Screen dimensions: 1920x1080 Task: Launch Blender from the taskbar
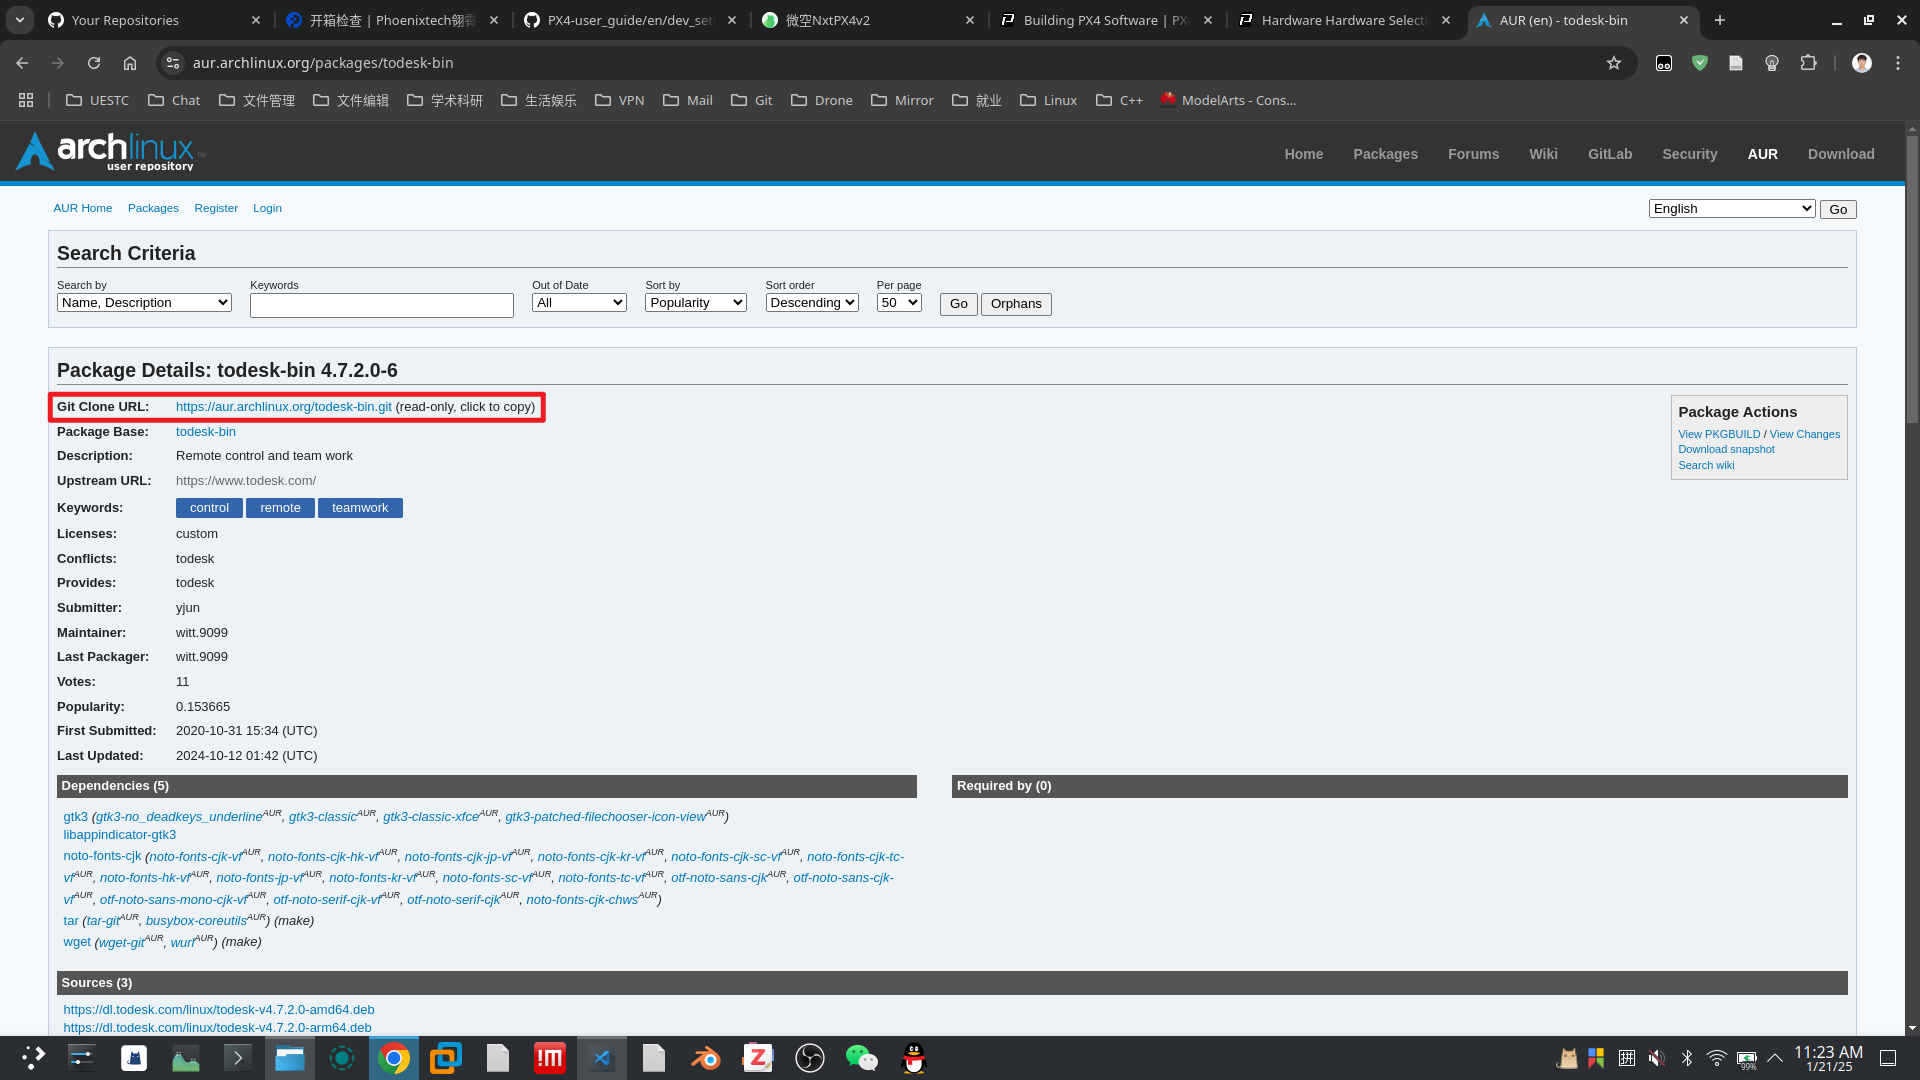point(706,1058)
